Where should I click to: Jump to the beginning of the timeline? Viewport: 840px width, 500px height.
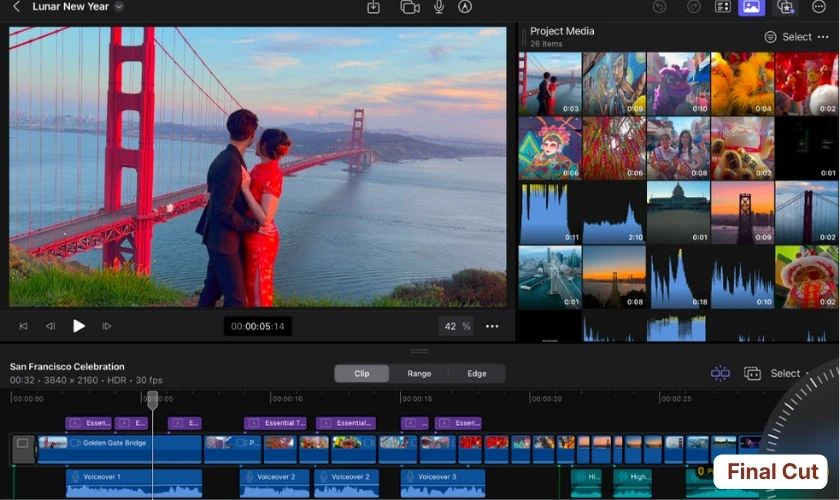(24, 326)
